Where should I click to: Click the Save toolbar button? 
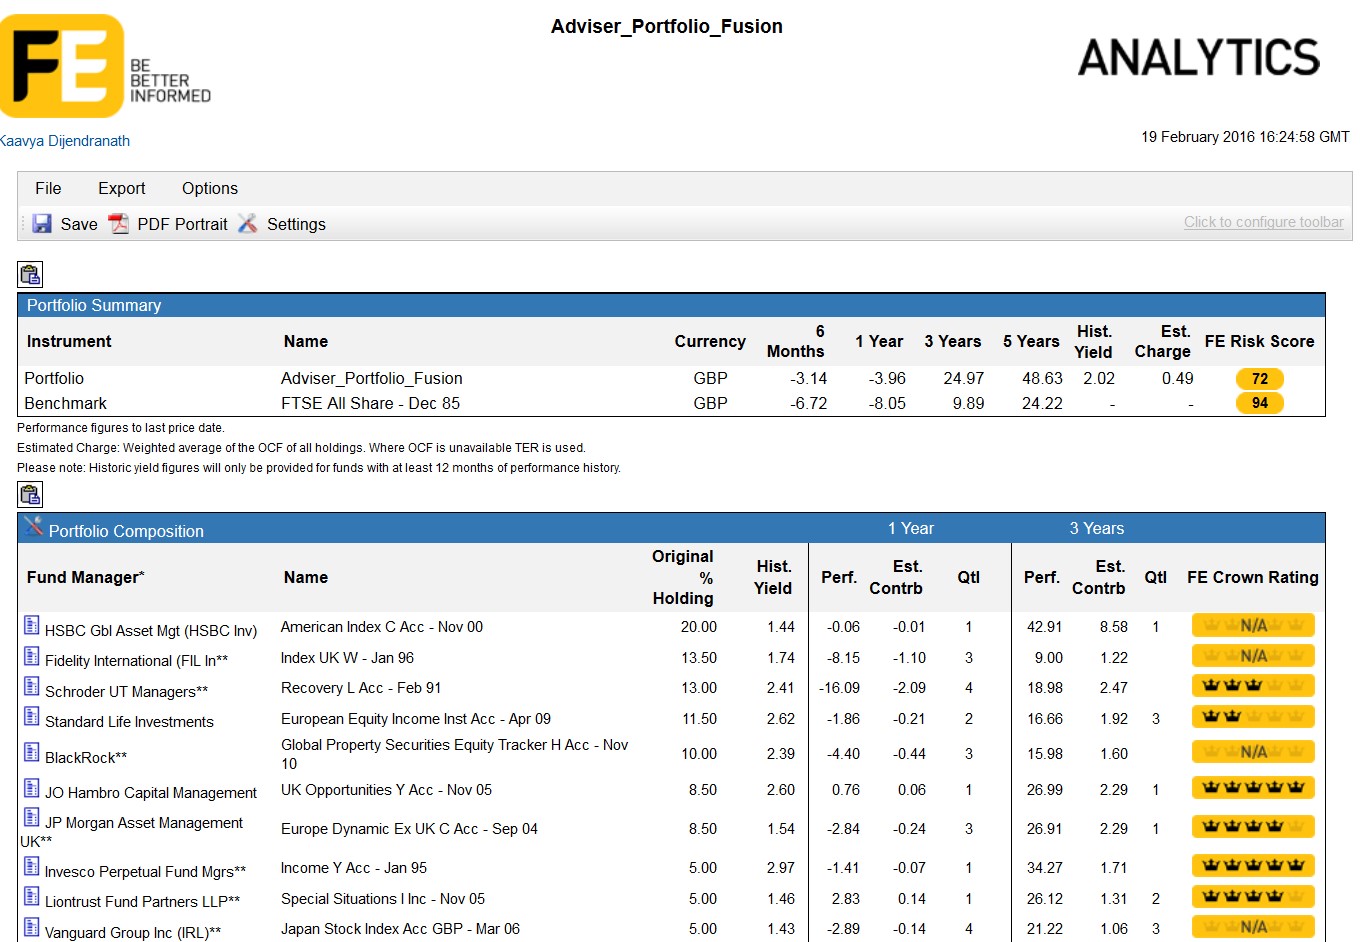click(x=65, y=224)
